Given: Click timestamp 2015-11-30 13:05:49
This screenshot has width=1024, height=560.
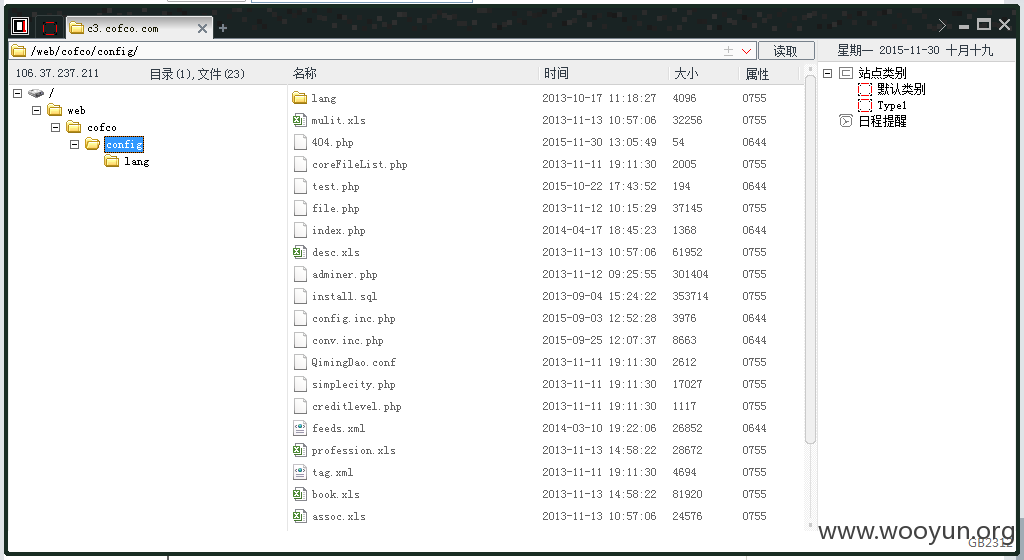Looking at the screenshot, I should click(x=599, y=142).
